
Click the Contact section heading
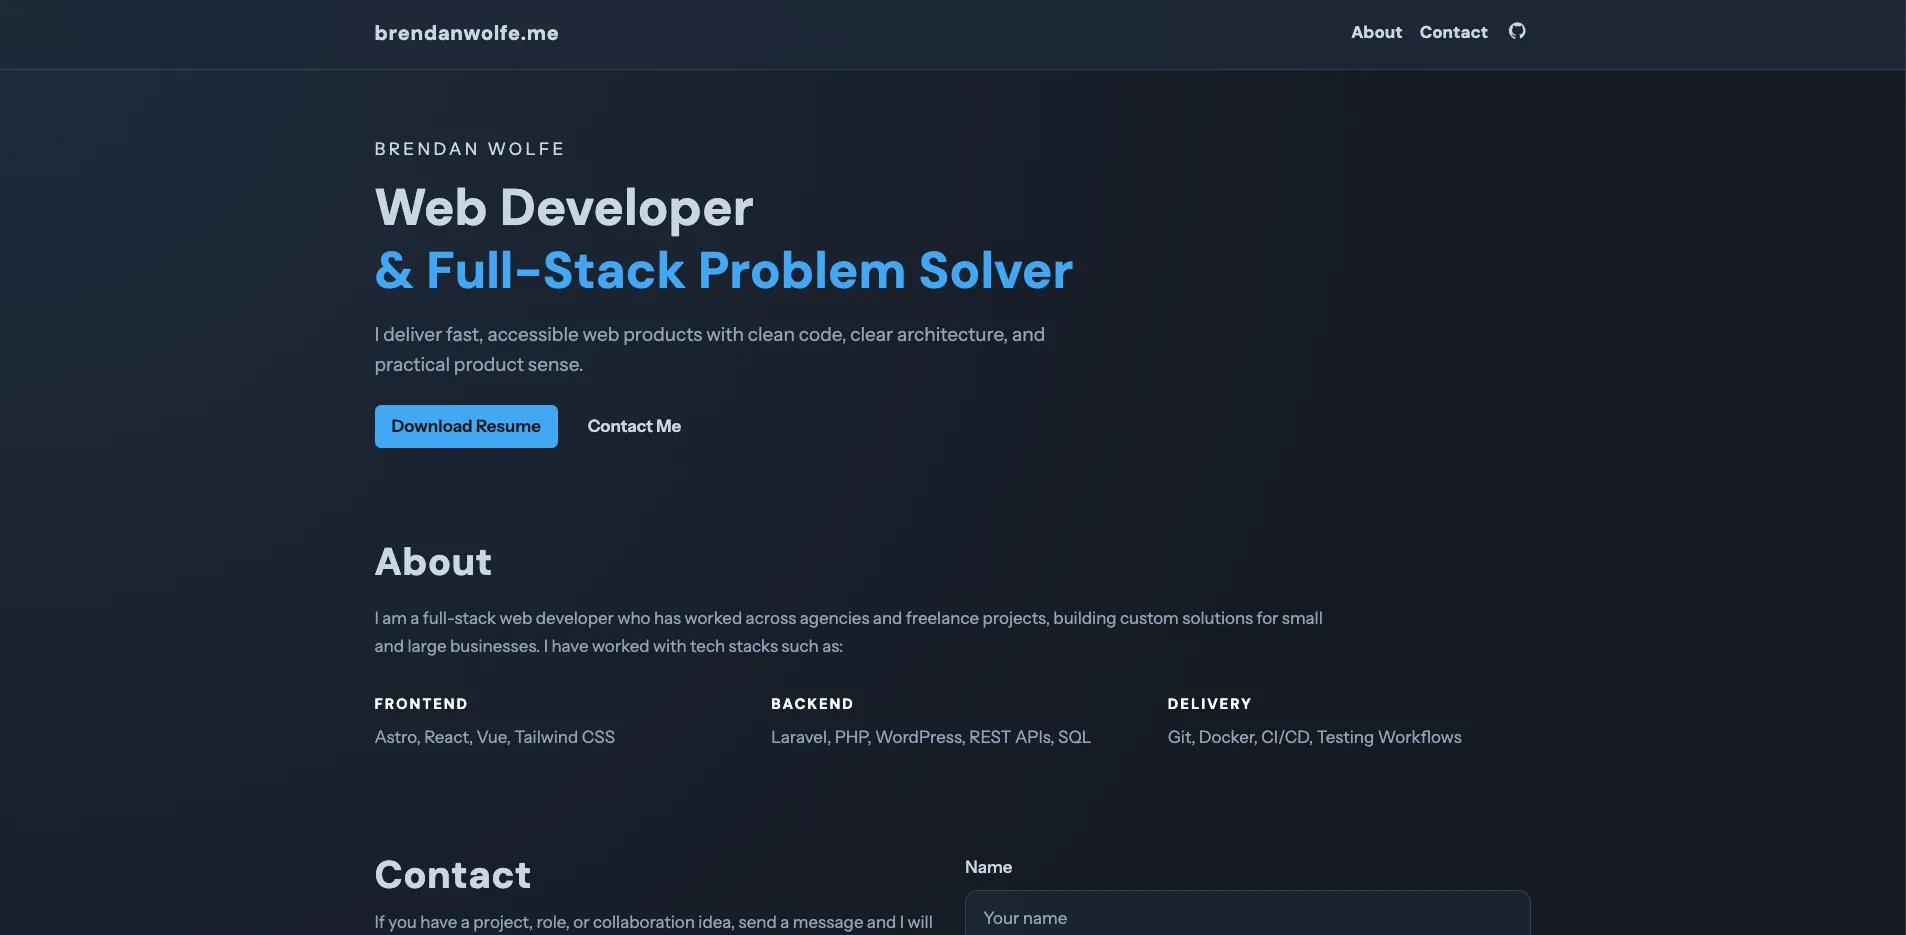click(452, 875)
